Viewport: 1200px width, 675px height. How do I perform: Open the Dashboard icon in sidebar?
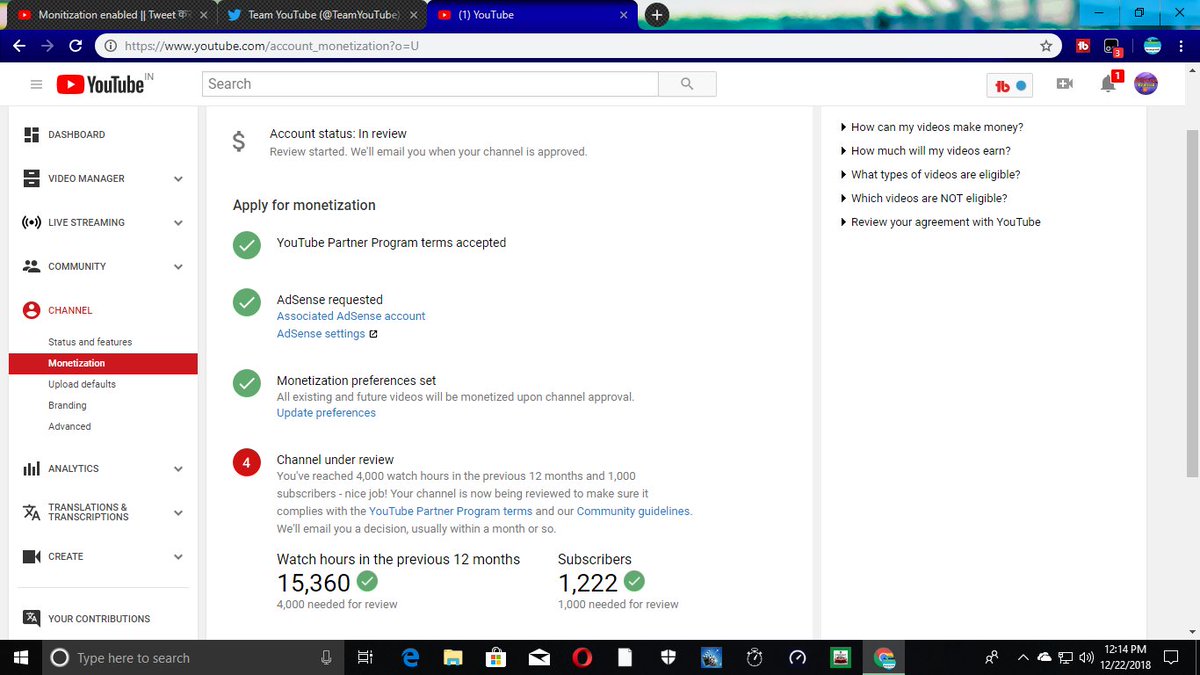31,134
